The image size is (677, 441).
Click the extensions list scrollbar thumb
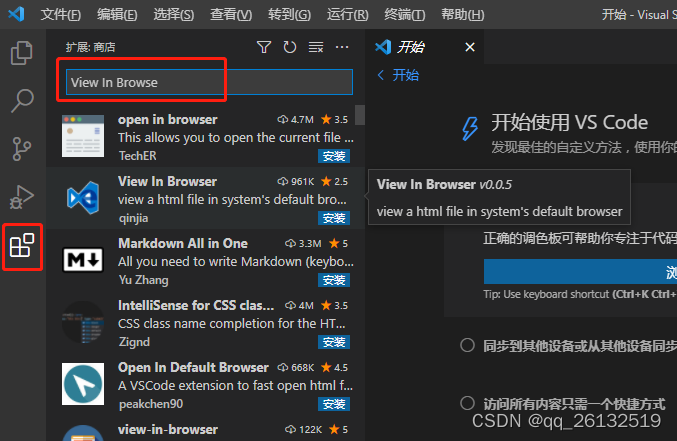tap(360, 115)
